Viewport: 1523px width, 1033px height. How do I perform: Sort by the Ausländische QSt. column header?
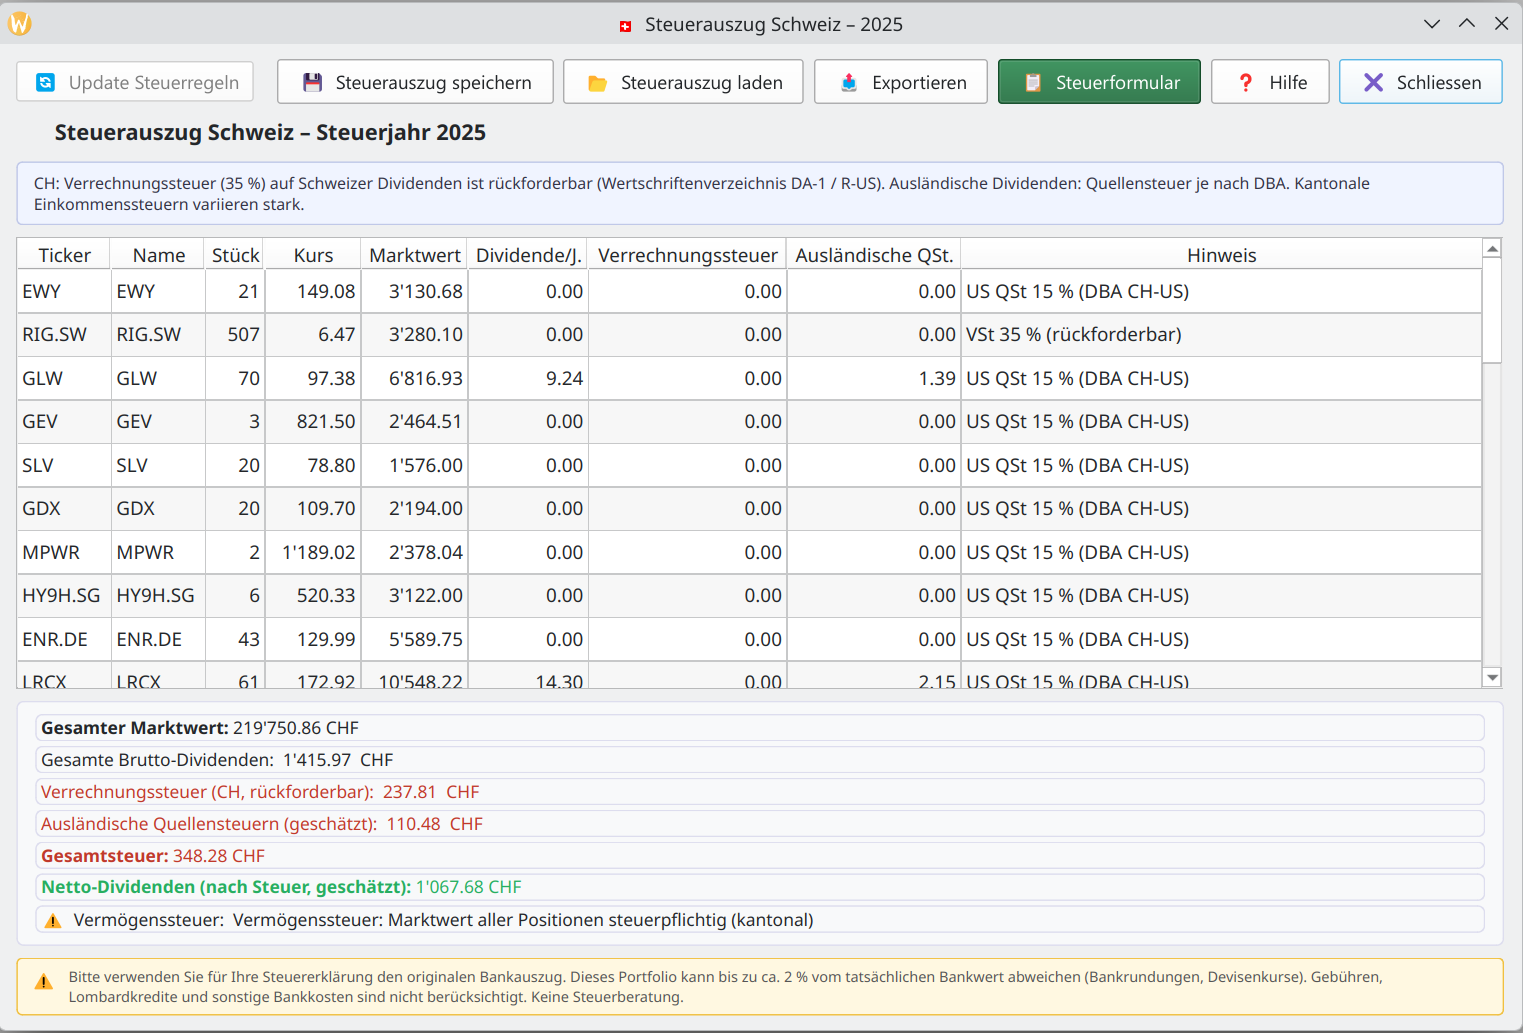tap(874, 255)
